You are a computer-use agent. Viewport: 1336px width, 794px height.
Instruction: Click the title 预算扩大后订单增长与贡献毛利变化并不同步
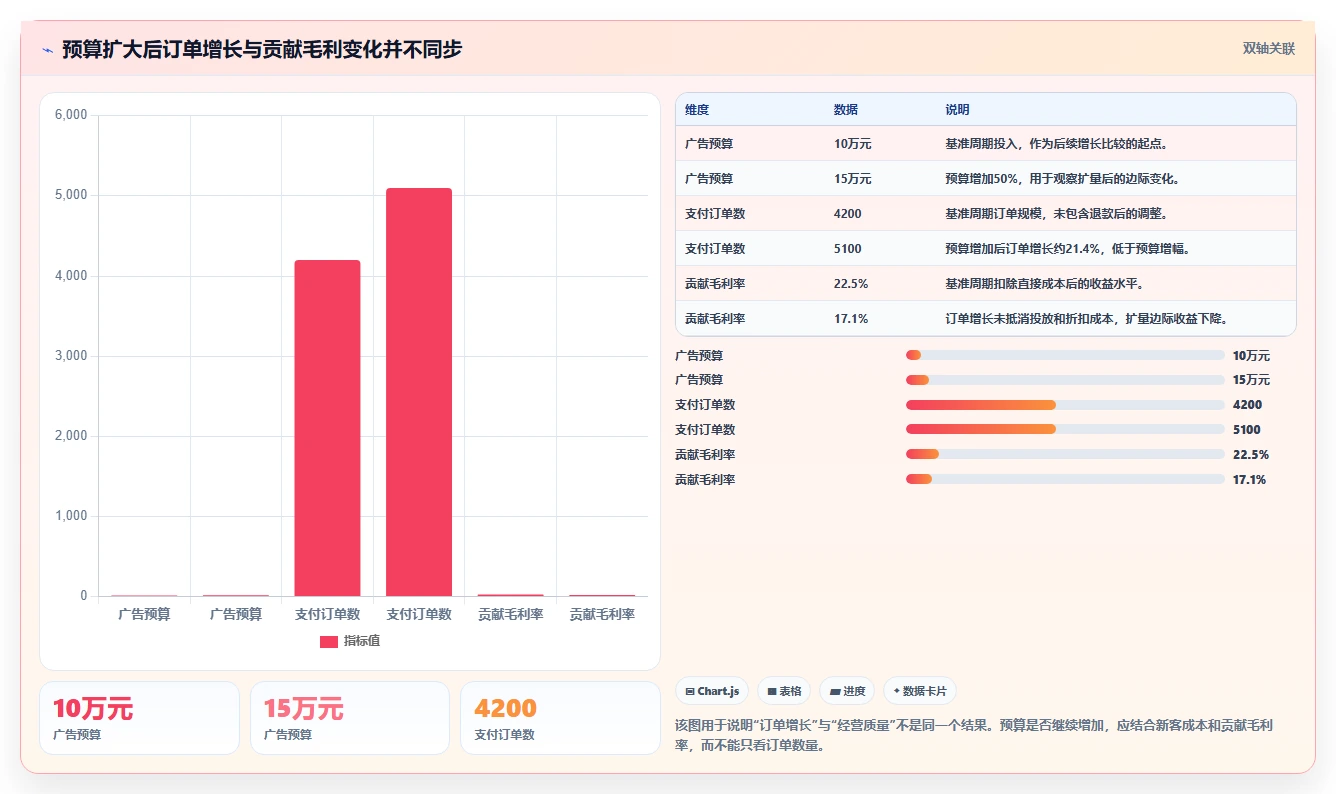pyautogui.click(x=262, y=49)
